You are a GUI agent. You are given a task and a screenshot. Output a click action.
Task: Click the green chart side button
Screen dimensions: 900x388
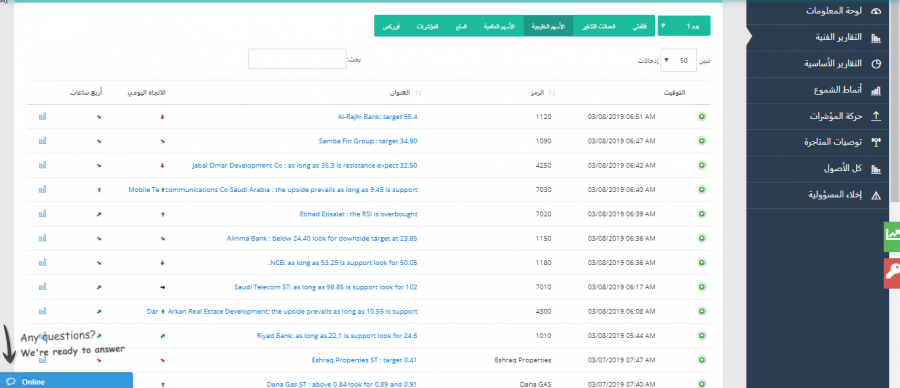tap(891, 236)
